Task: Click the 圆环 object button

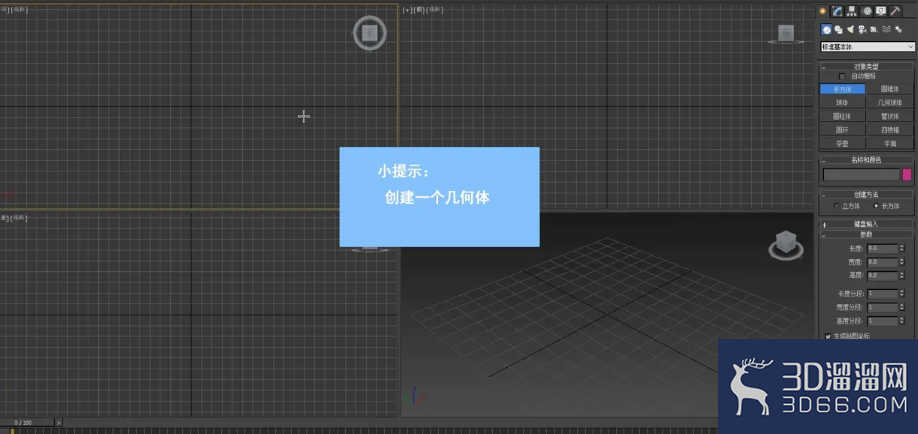Action: coord(842,129)
